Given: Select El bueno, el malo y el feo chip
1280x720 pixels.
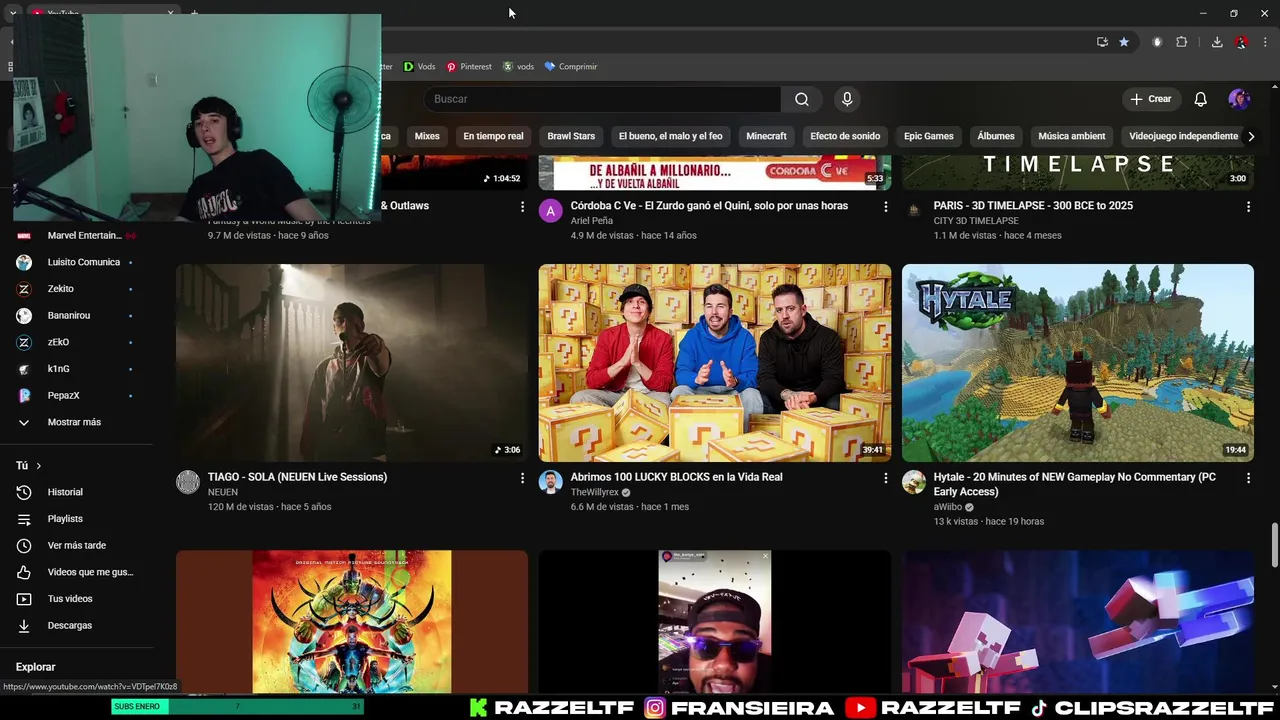Looking at the screenshot, I should point(670,136).
